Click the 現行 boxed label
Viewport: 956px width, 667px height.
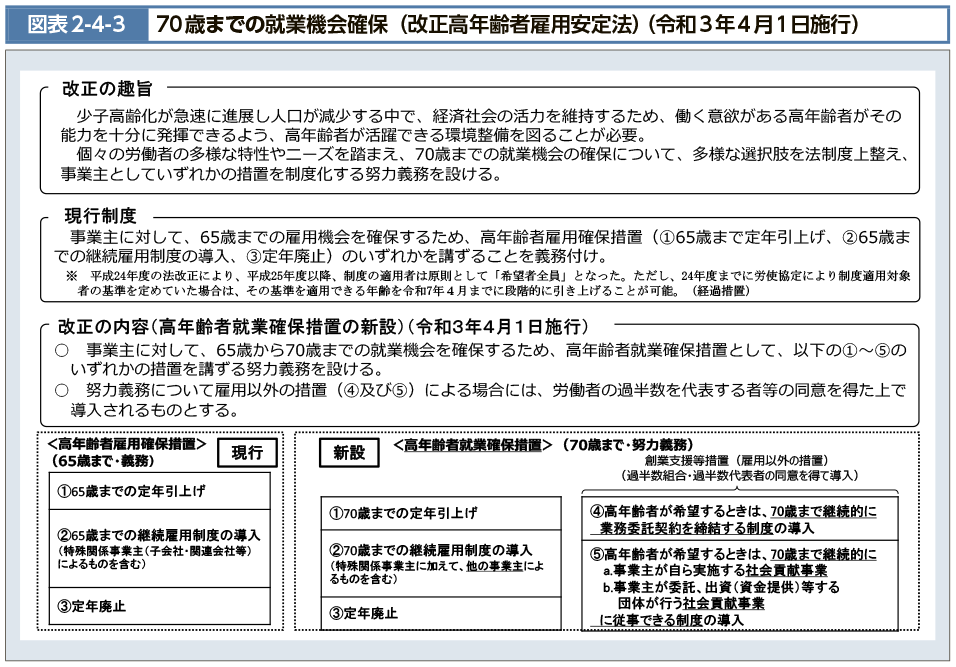pyautogui.click(x=247, y=453)
